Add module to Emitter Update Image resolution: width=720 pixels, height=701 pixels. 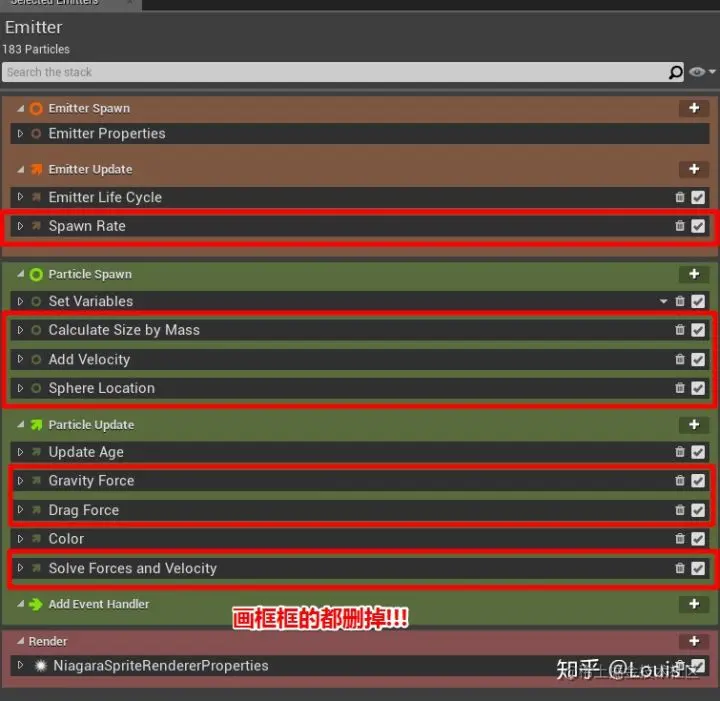pyautogui.click(x=694, y=169)
